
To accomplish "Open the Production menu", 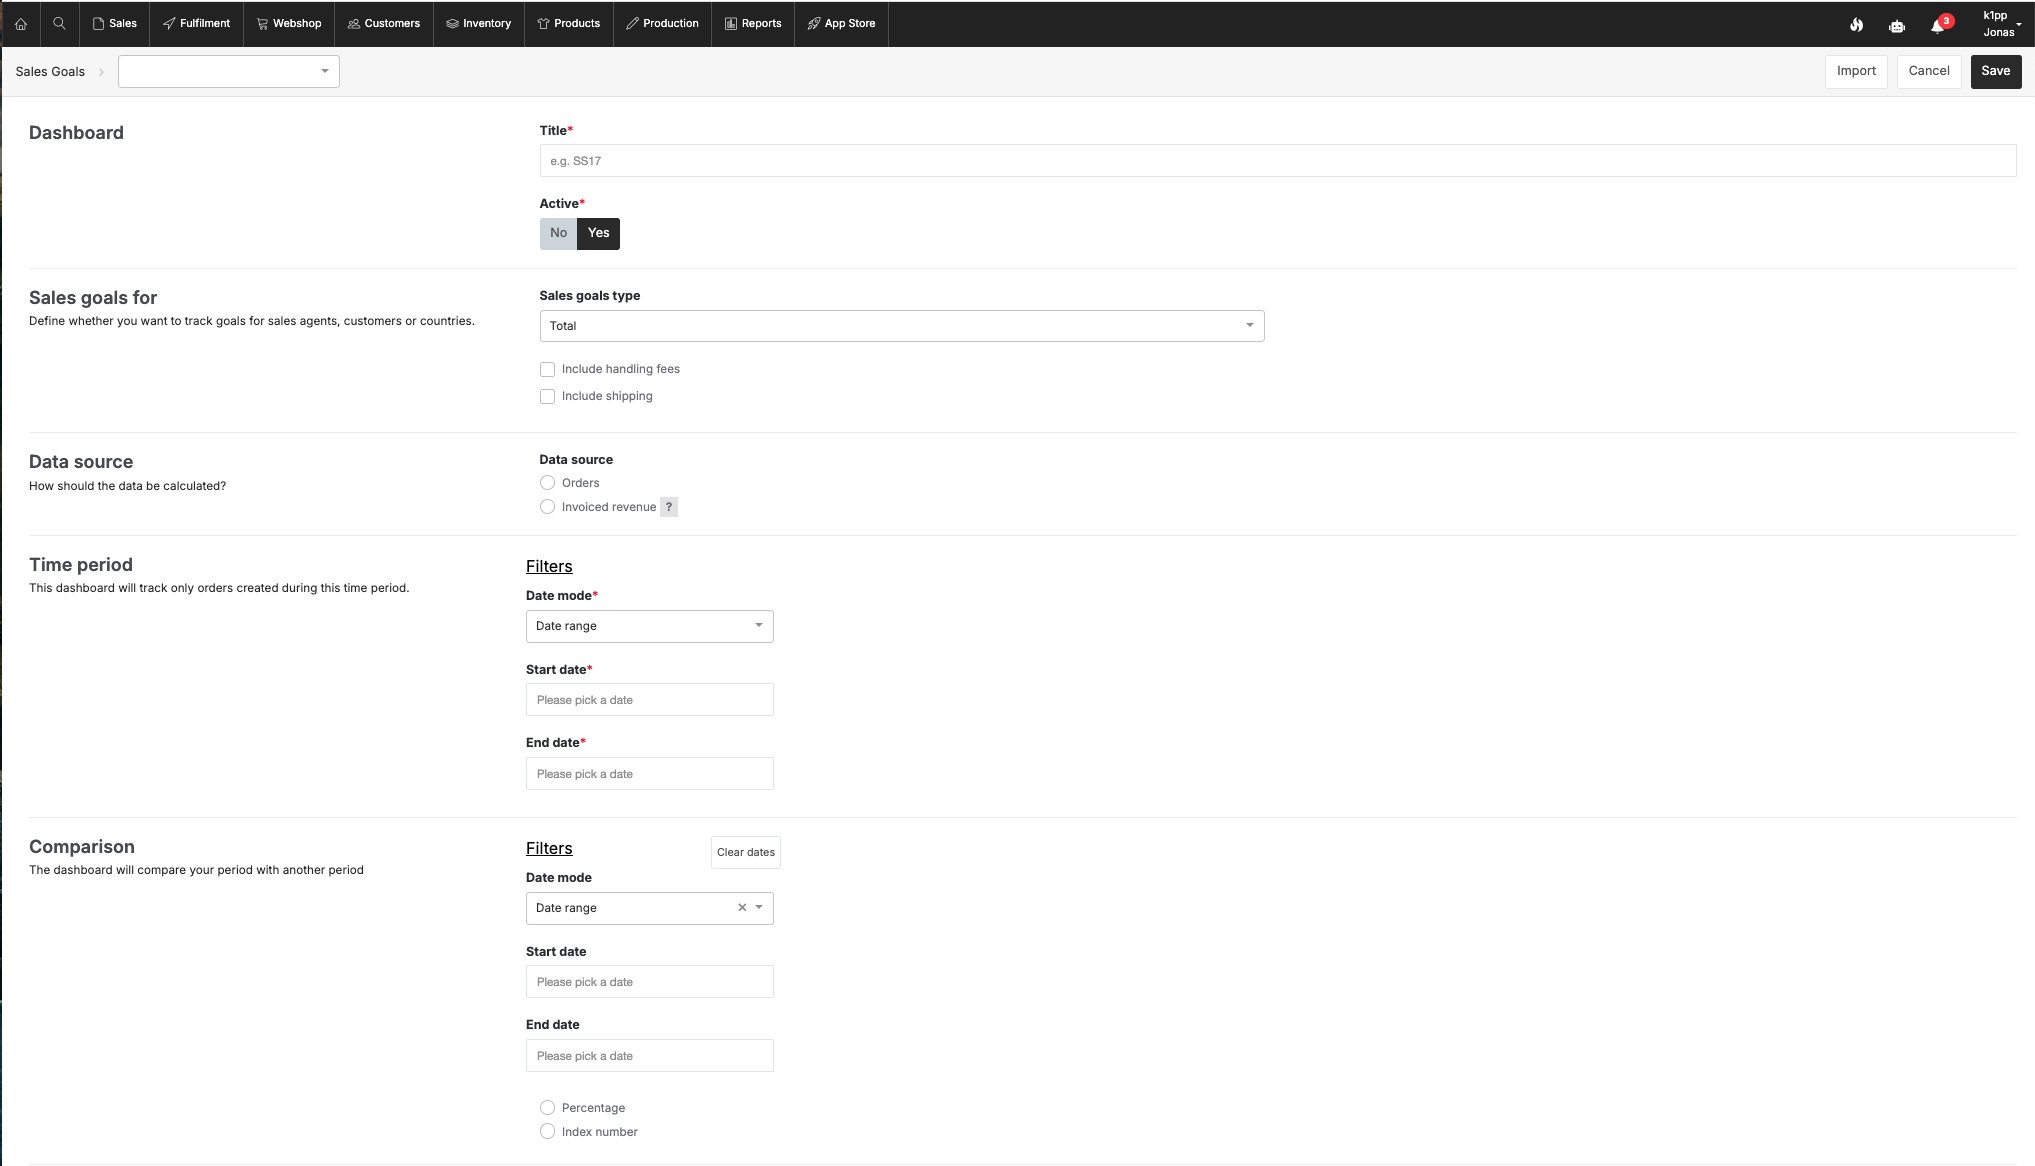I will [x=662, y=24].
